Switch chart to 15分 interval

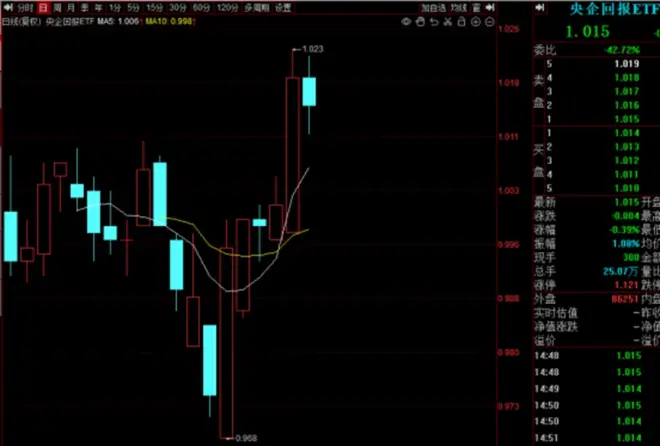tap(153, 7)
